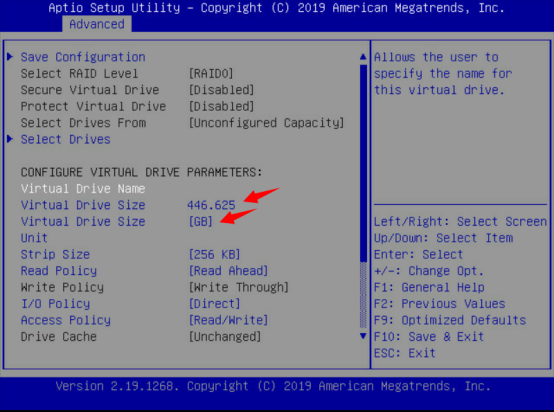Click the ESC: Exit hint

(405, 353)
